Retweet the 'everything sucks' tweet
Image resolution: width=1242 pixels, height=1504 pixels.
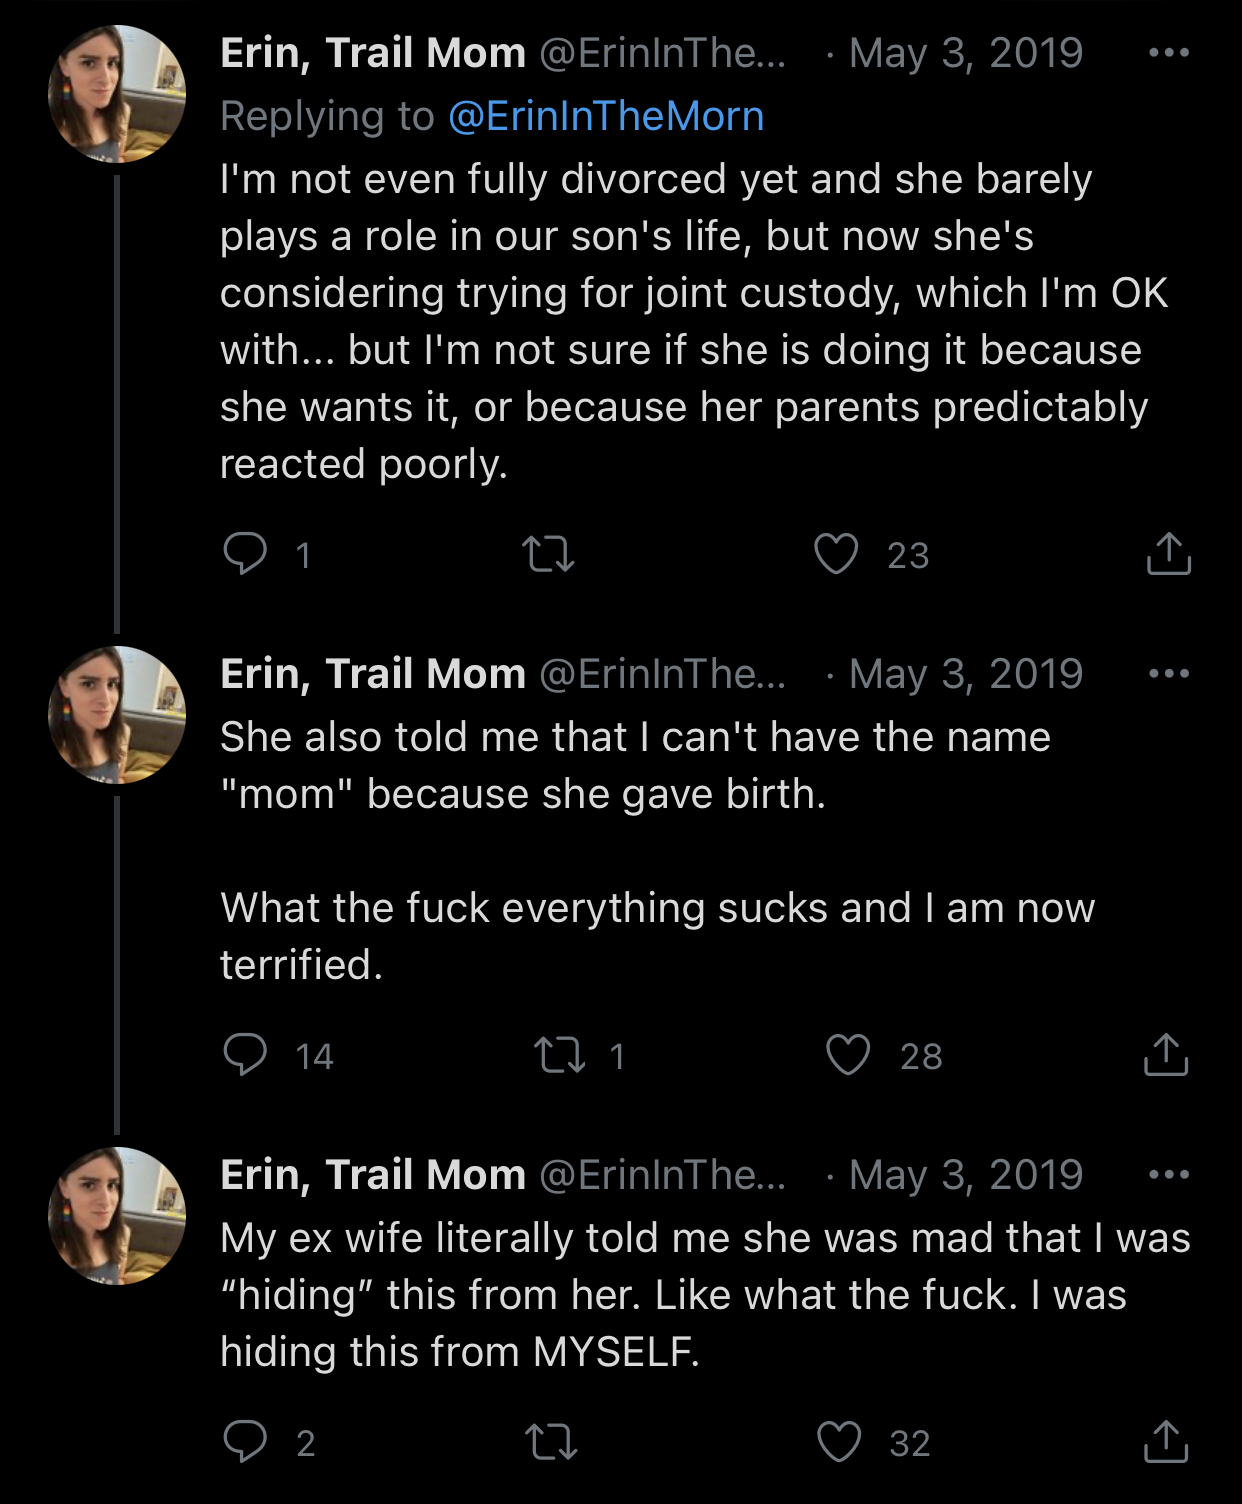[x=560, y=1055]
